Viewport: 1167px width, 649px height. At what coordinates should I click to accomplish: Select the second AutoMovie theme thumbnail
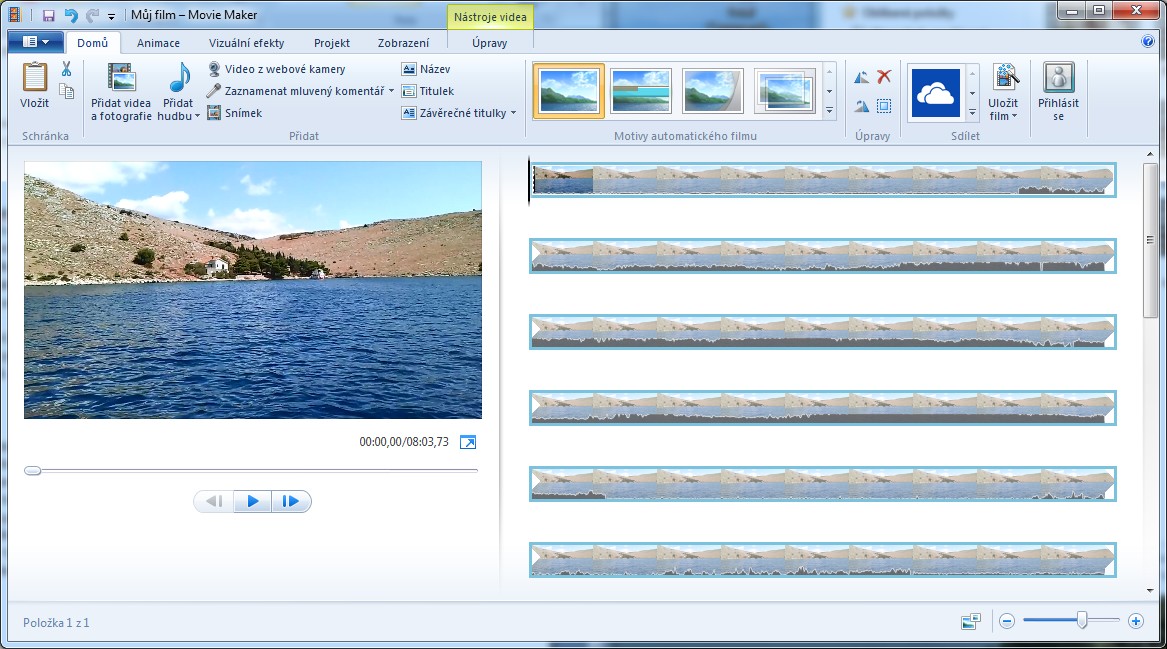click(641, 91)
